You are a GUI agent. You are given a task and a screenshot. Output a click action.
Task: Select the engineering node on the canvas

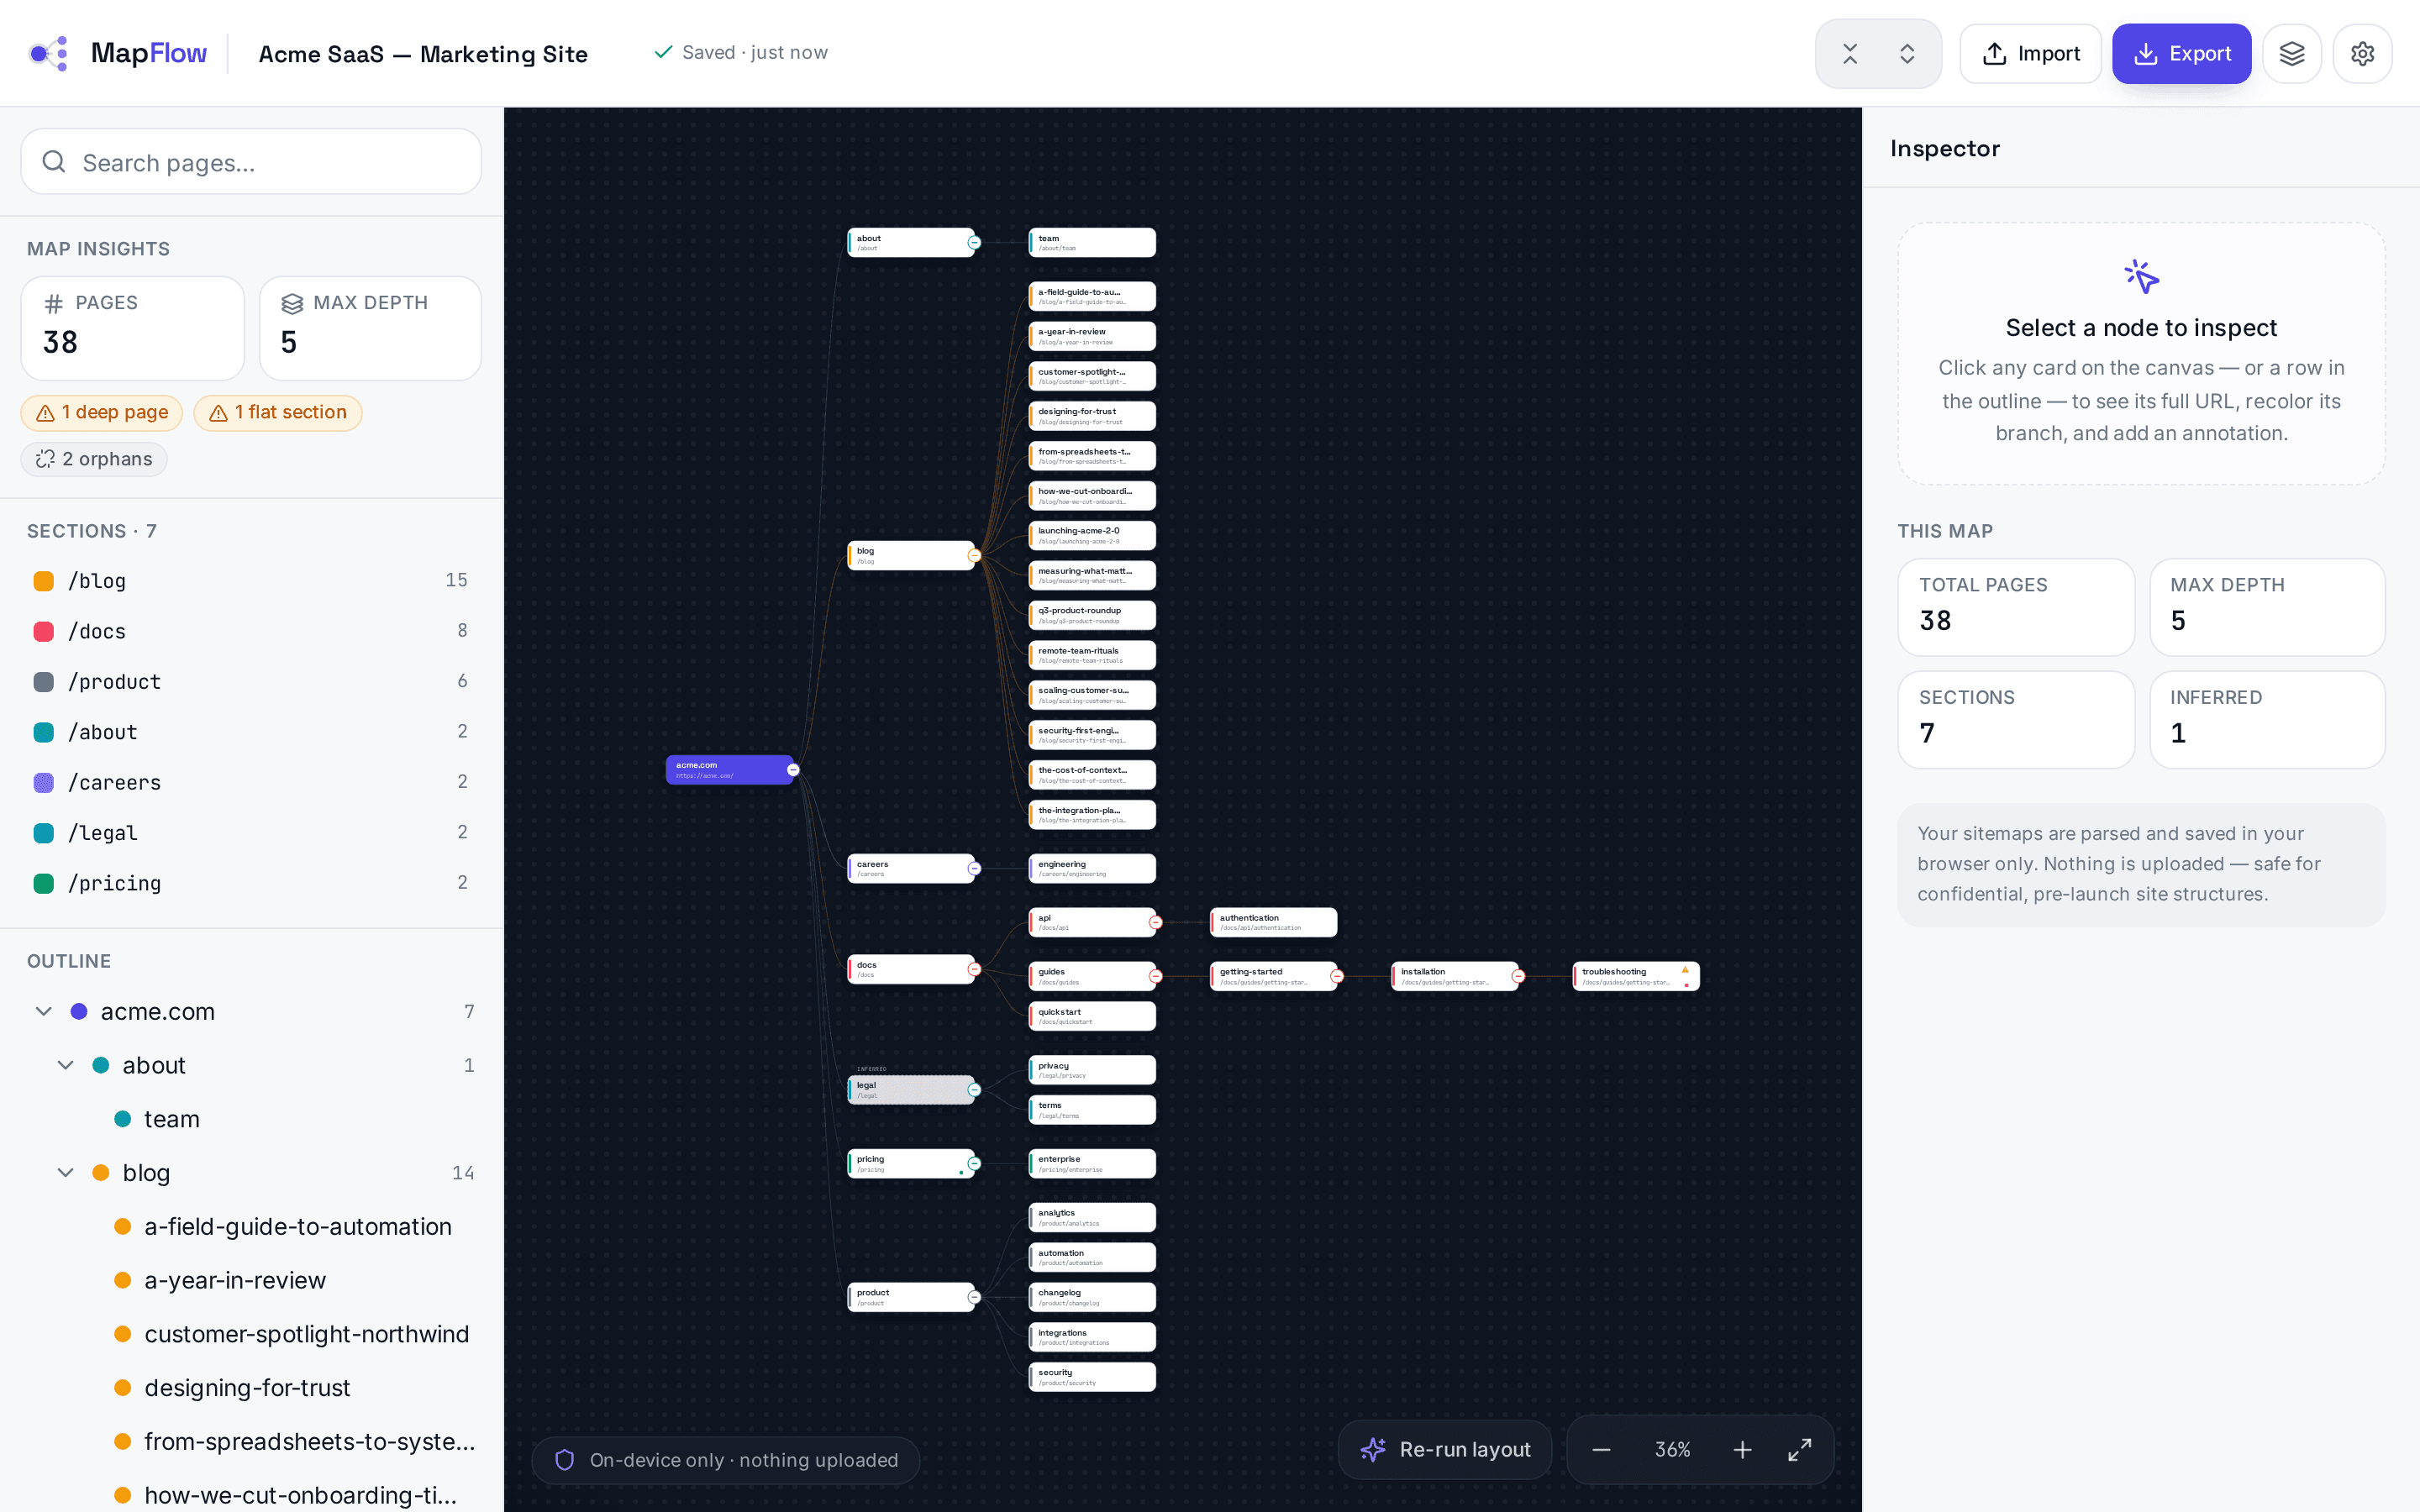pyautogui.click(x=1092, y=868)
